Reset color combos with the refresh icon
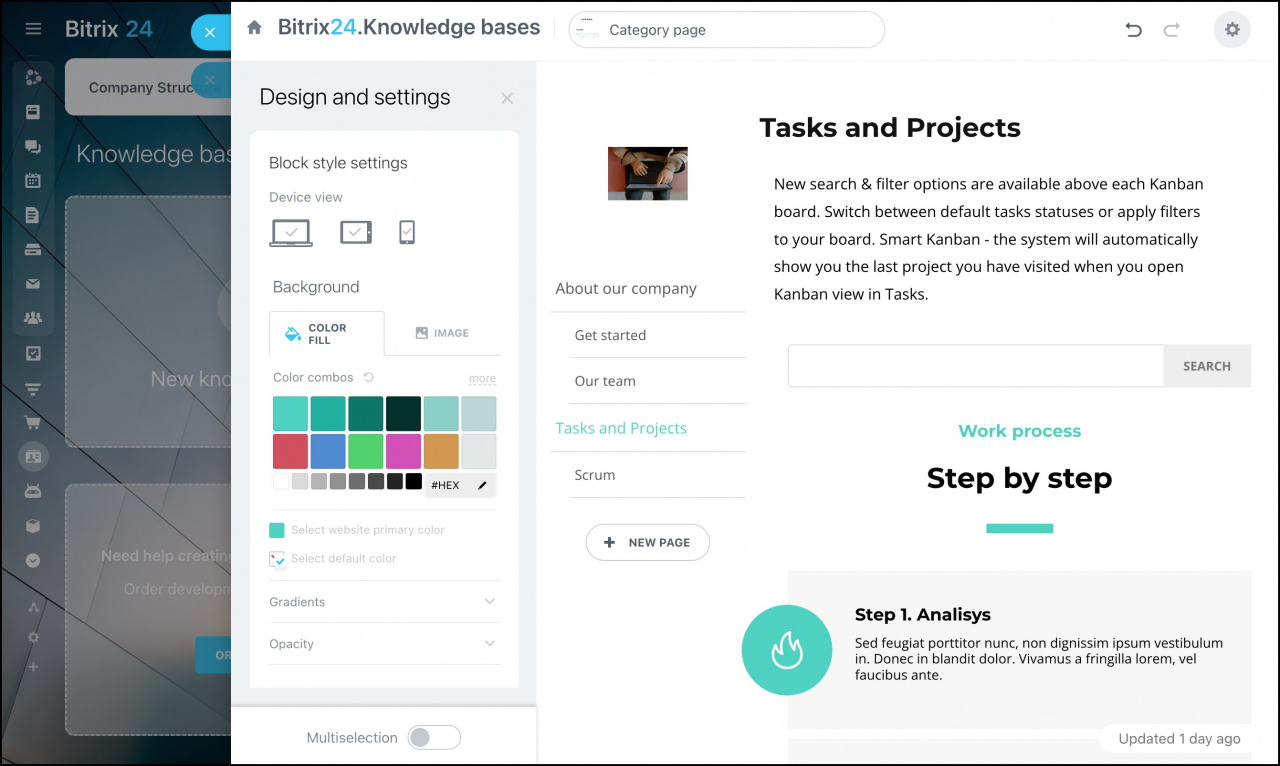This screenshot has height=766, width=1280. (x=368, y=377)
